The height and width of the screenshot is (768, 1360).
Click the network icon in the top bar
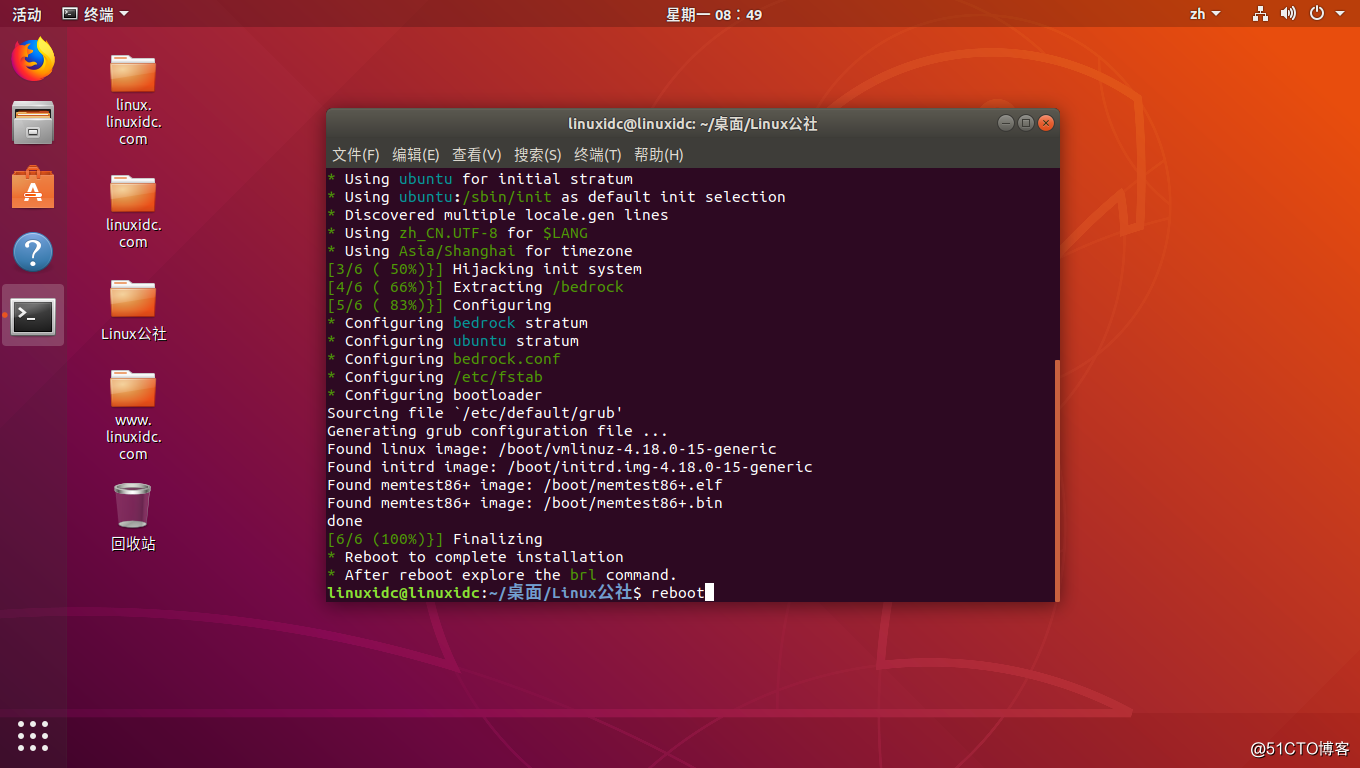click(x=1258, y=13)
